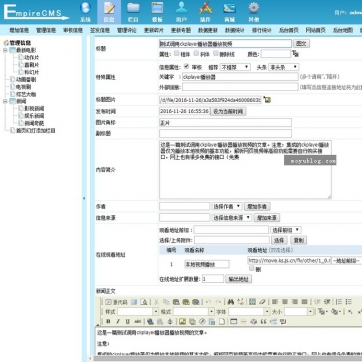Open the 管理评论 menu item
Image resolution: width=362 pixels, height=362 pixels.
127,30
